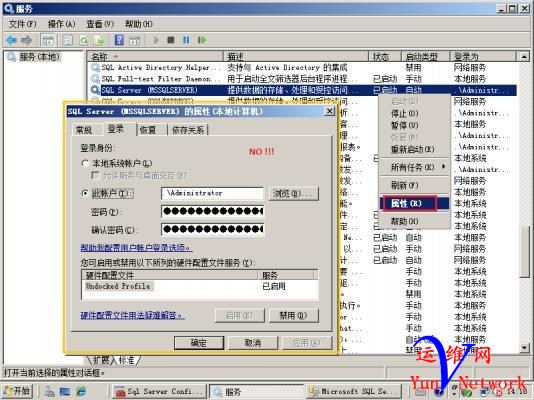Sort by the 启动类型 column header
This screenshot has width=534, height=400.
(426, 57)
